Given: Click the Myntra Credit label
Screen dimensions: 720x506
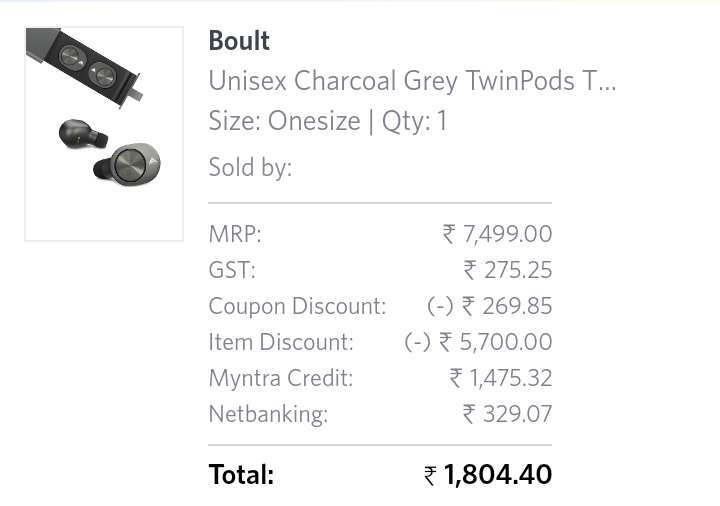Looking at the screenshot, I should click(281, 378).
